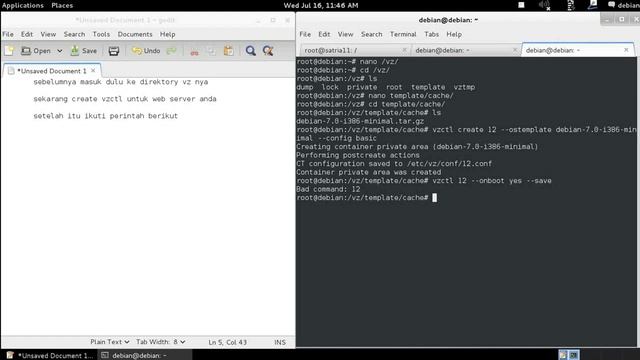Open gedit Search menu

point(74,34)
